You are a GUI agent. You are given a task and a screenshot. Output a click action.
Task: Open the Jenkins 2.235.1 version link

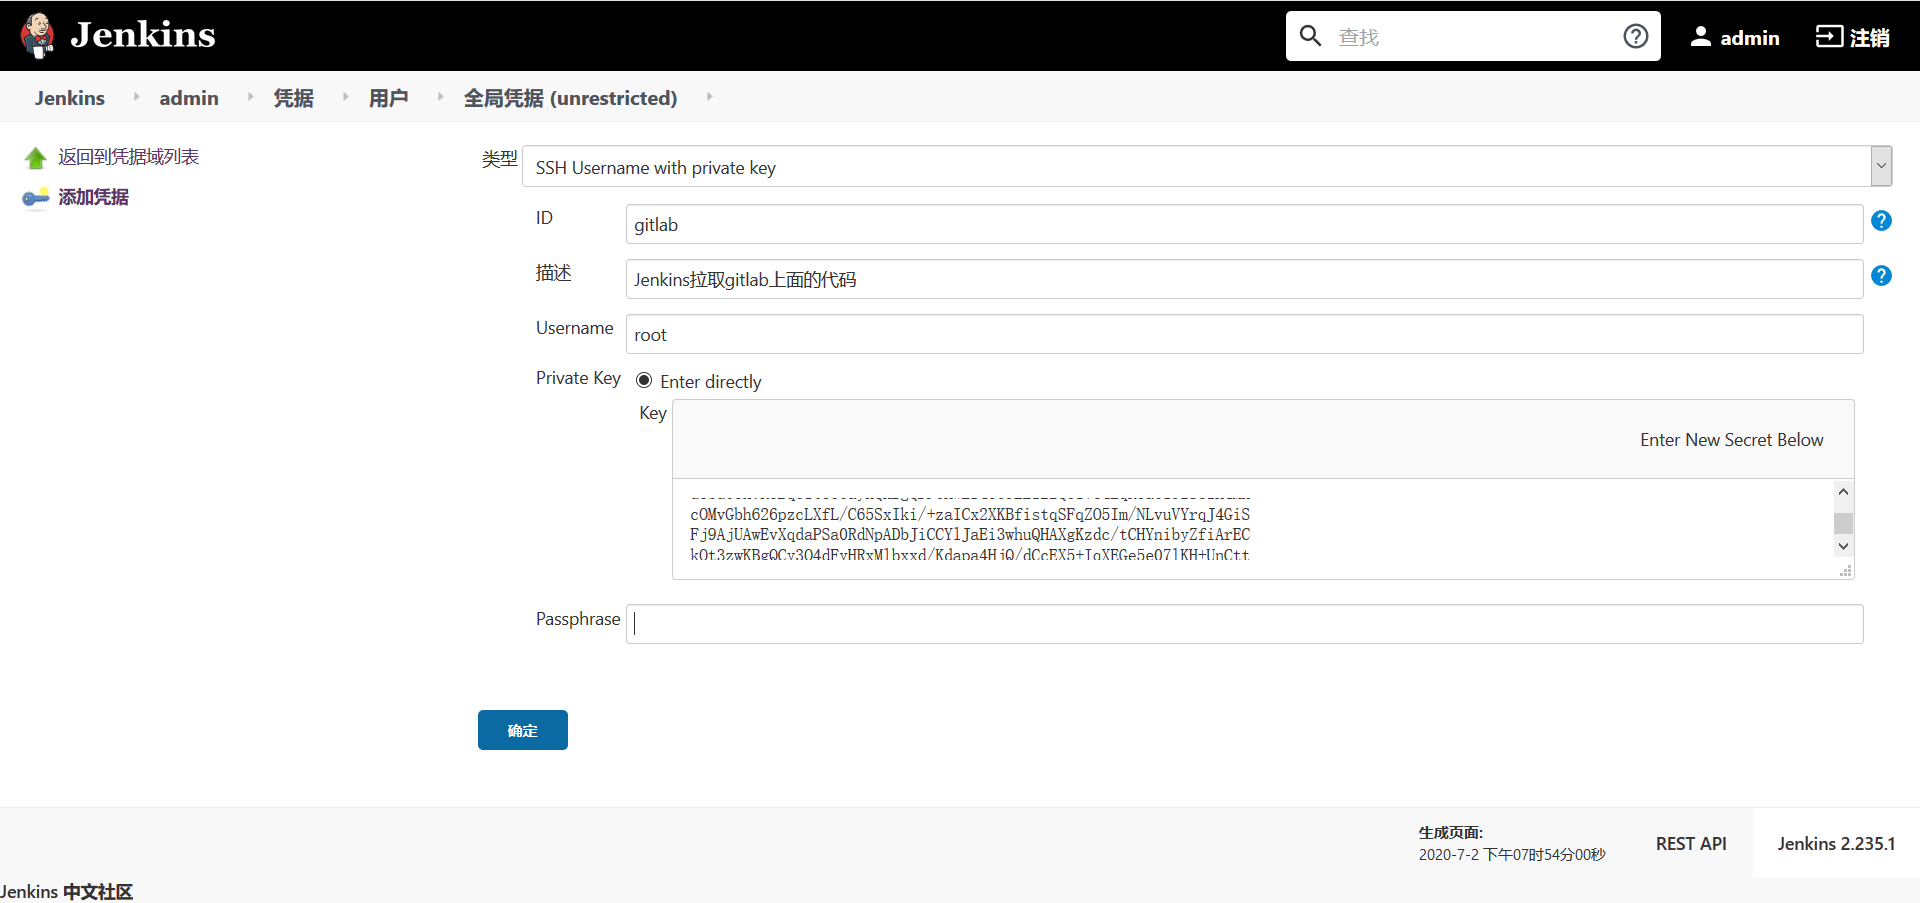pos(1836,844)
